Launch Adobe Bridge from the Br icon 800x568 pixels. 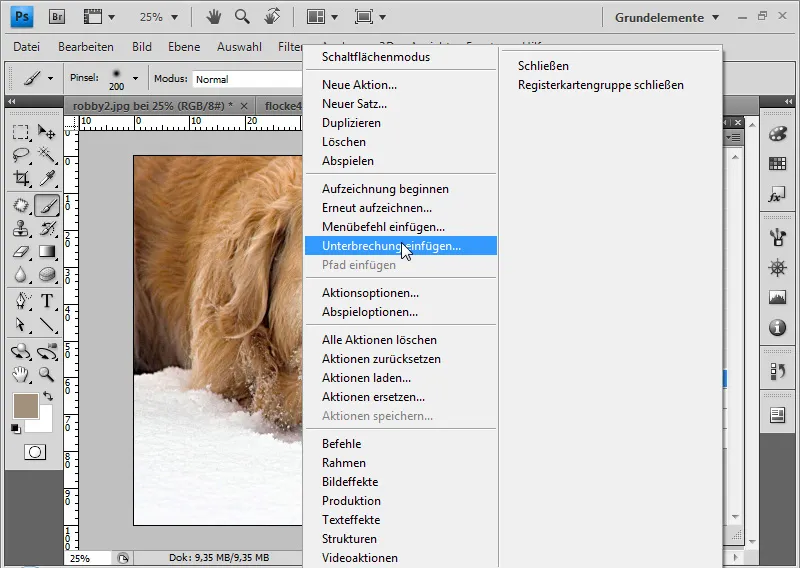coord(57,17)
